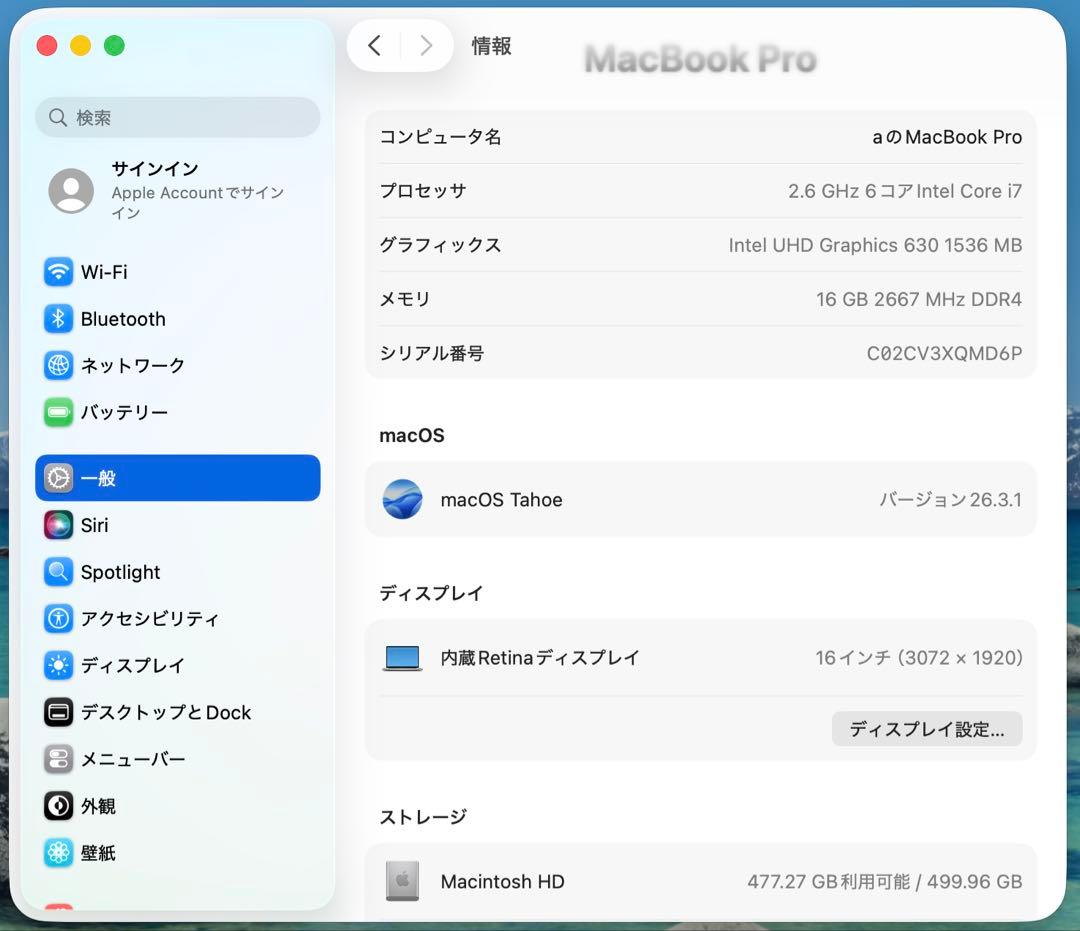
Task: Open Bluetooth settings label
Action: [x=123, y=319]
